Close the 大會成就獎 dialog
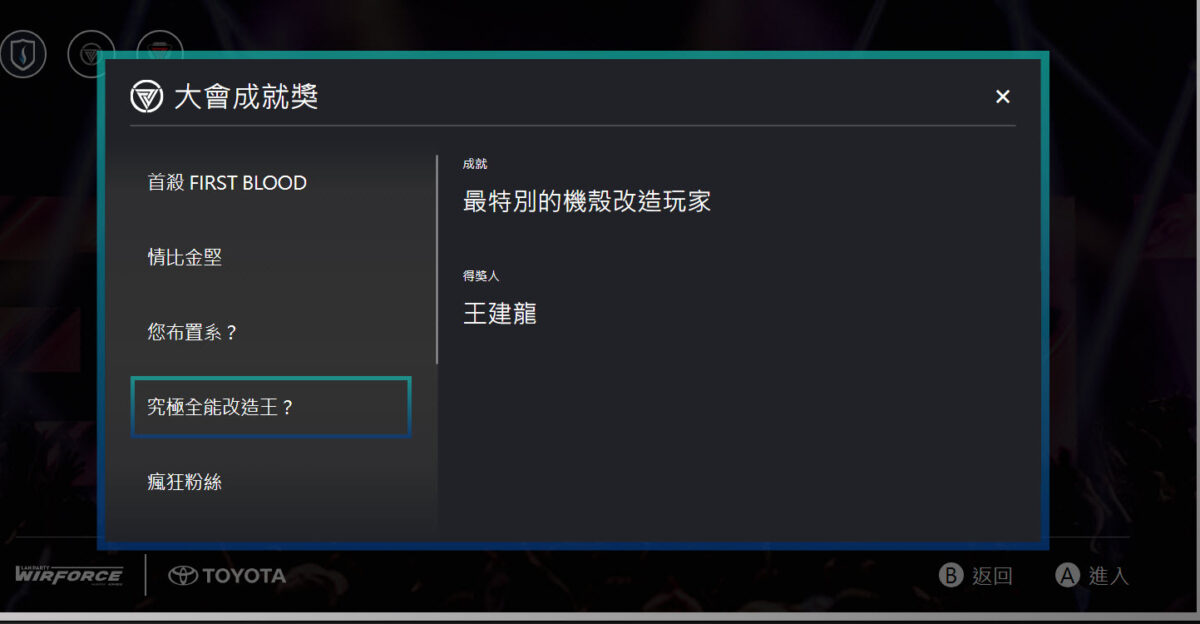The image size is (1200, 624). point(1003,96)
